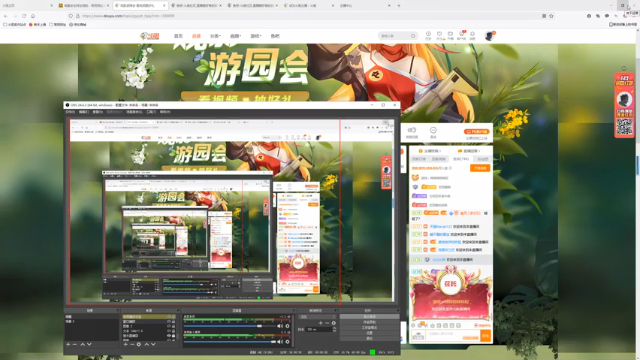Add a new scene in OBS Scenes panel
Image resolution: width=640 pixels, height=360 pixels.
click(68, 344)
